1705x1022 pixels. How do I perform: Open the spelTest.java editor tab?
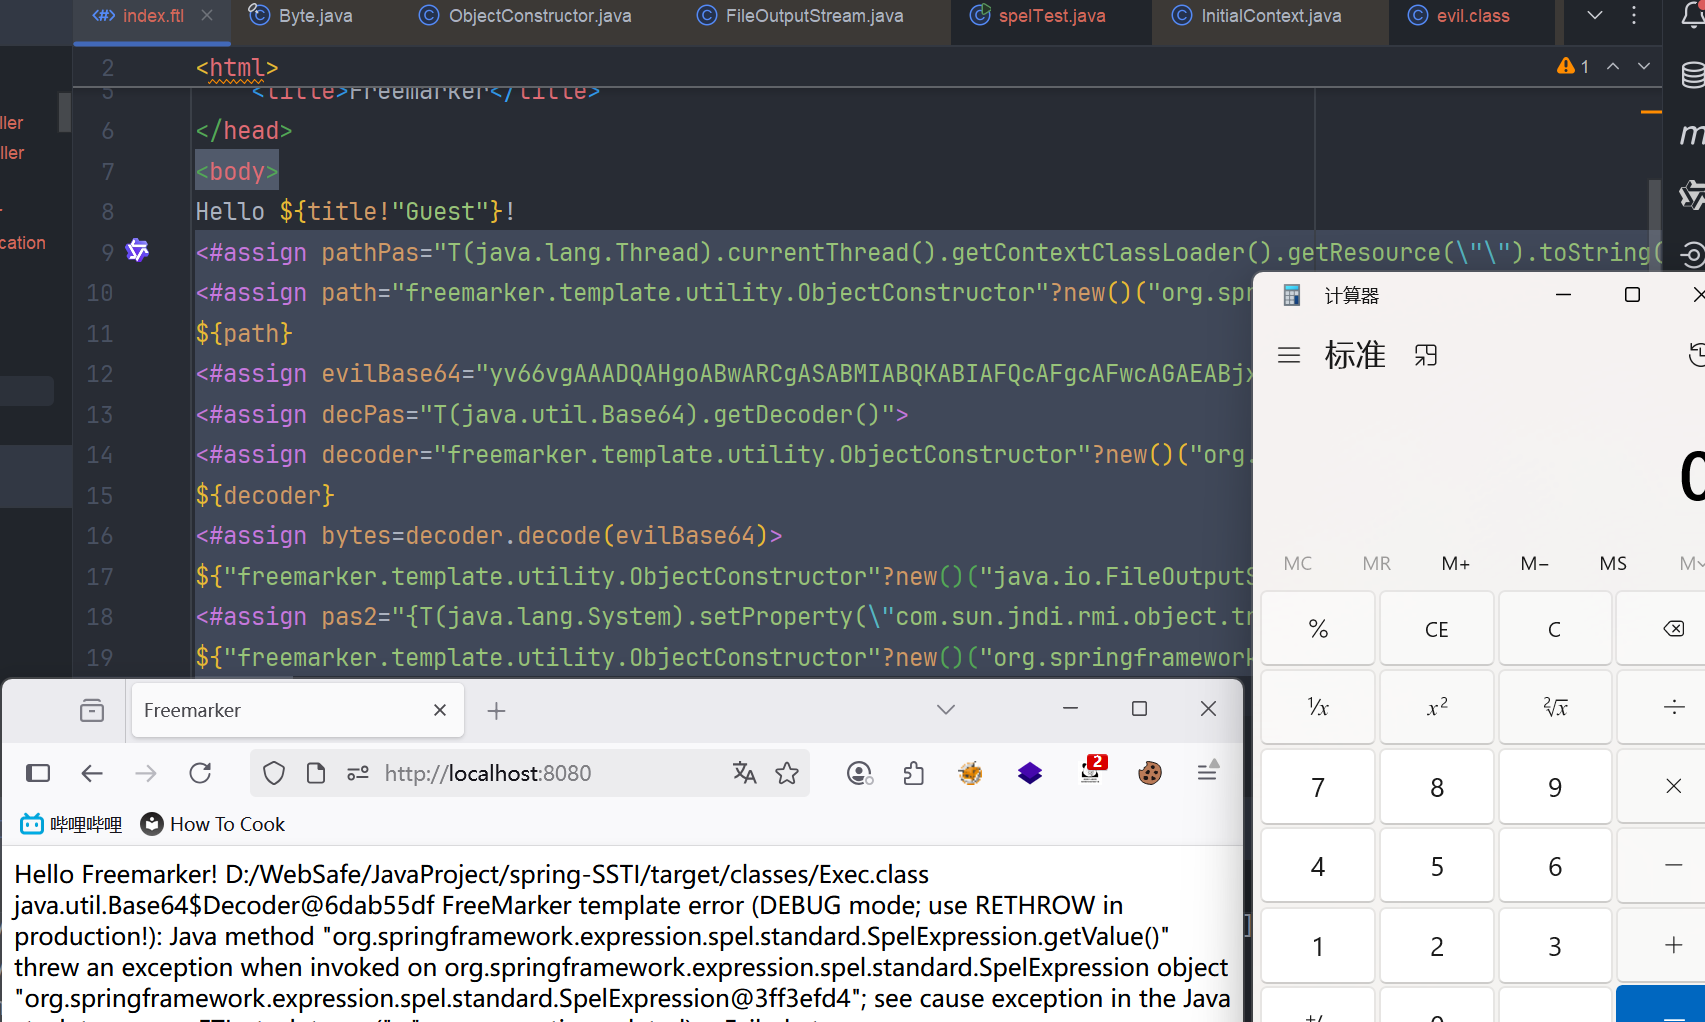click(x=1038, y=16)
